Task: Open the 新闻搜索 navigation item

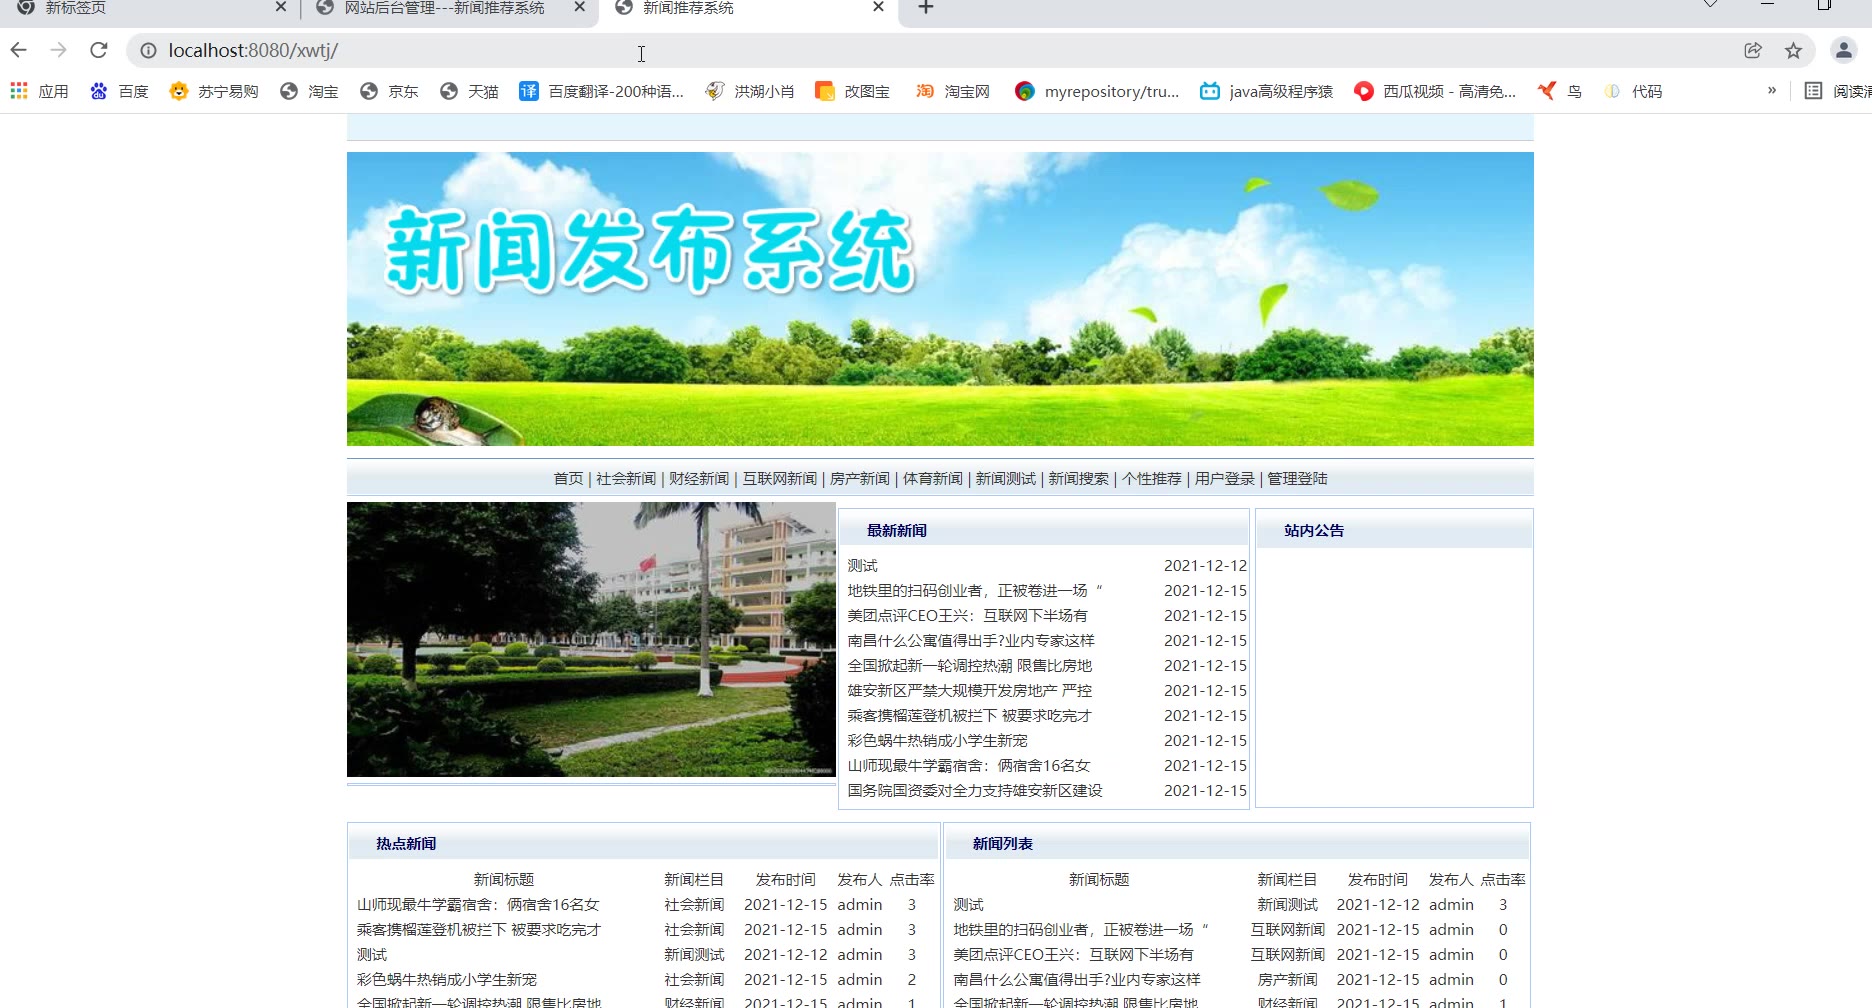Action: (1079, 479)
